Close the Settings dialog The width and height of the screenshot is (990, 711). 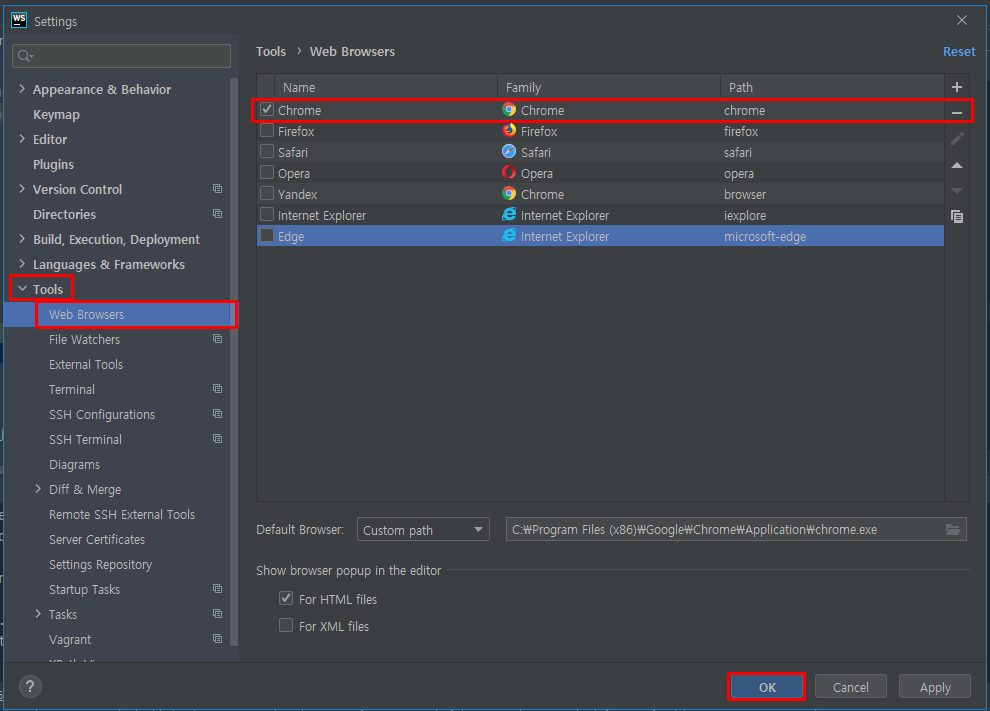pyautogui.click(x=962, y=20)
